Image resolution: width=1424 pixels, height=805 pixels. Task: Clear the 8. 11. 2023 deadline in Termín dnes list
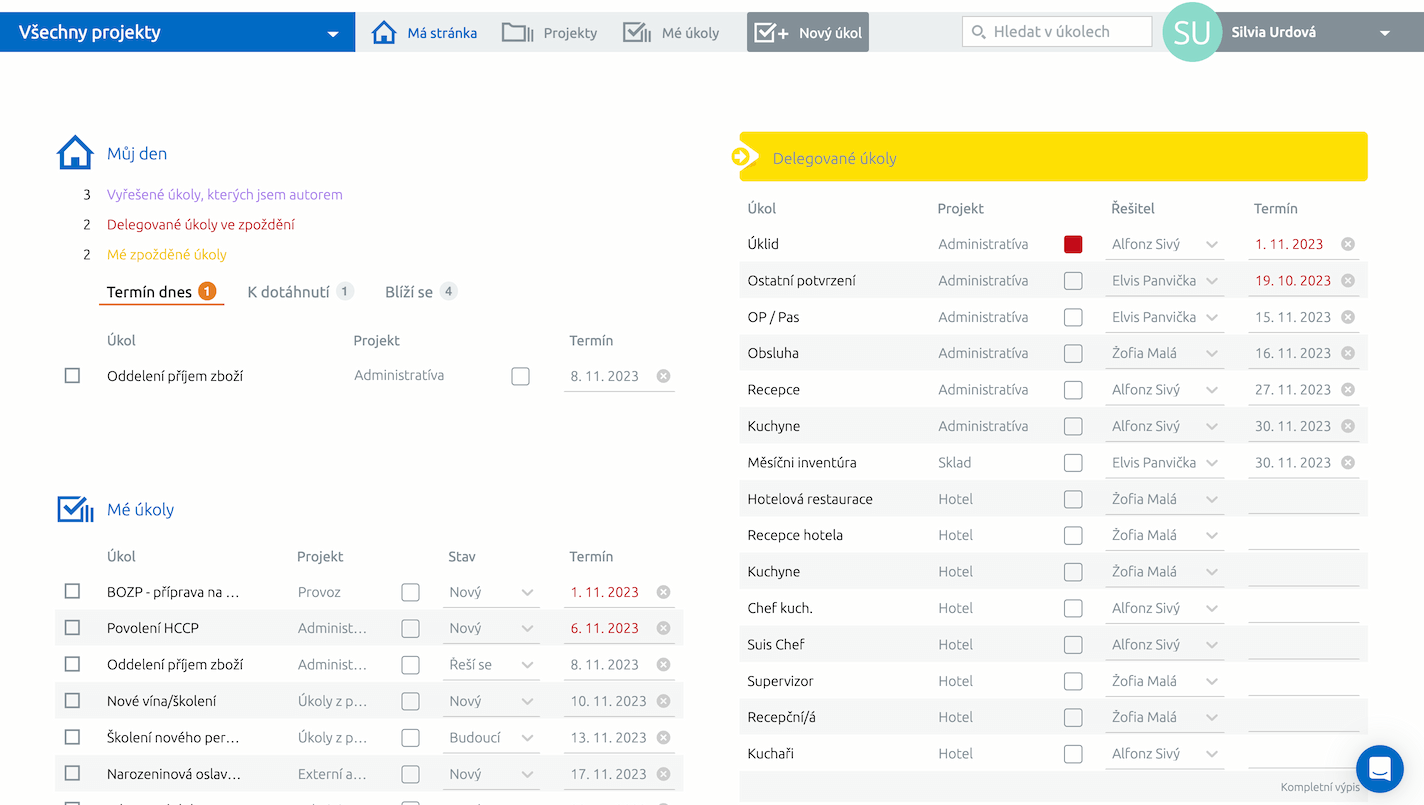[663, 376]
